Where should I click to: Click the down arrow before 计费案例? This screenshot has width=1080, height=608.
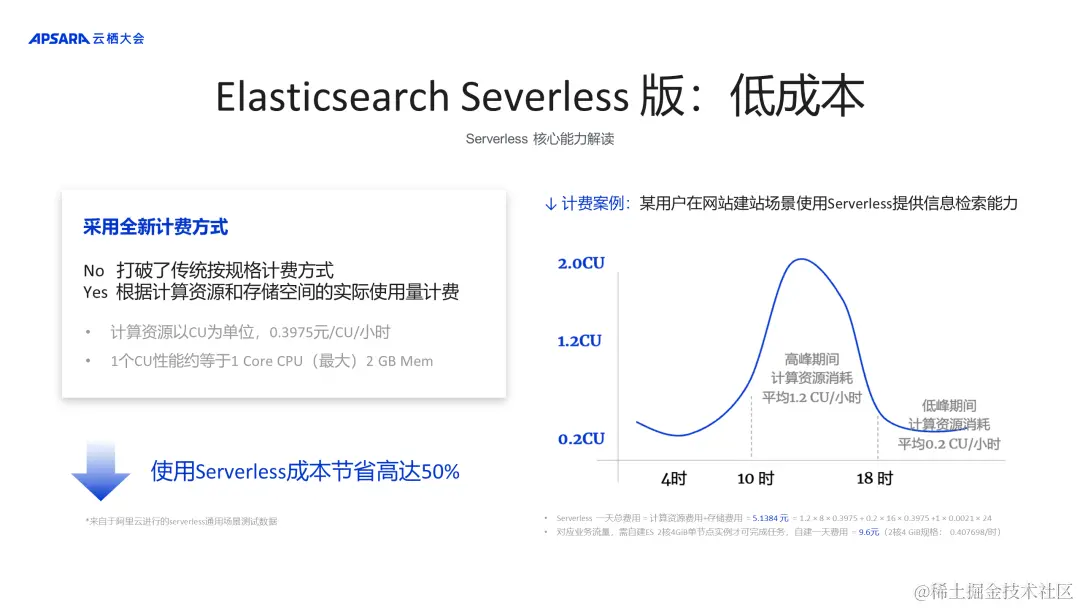551,202
